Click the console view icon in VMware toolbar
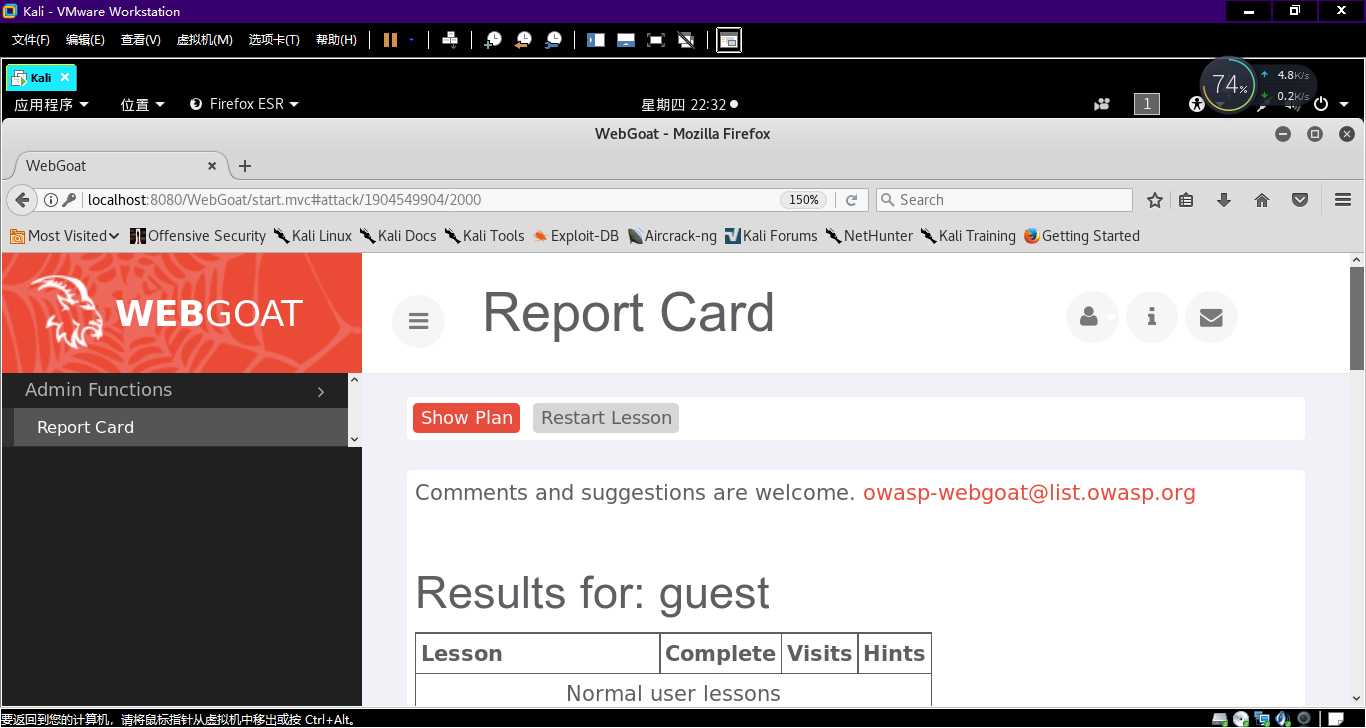This screenshot has width=1366, height=728. click(x=729, y=40)
